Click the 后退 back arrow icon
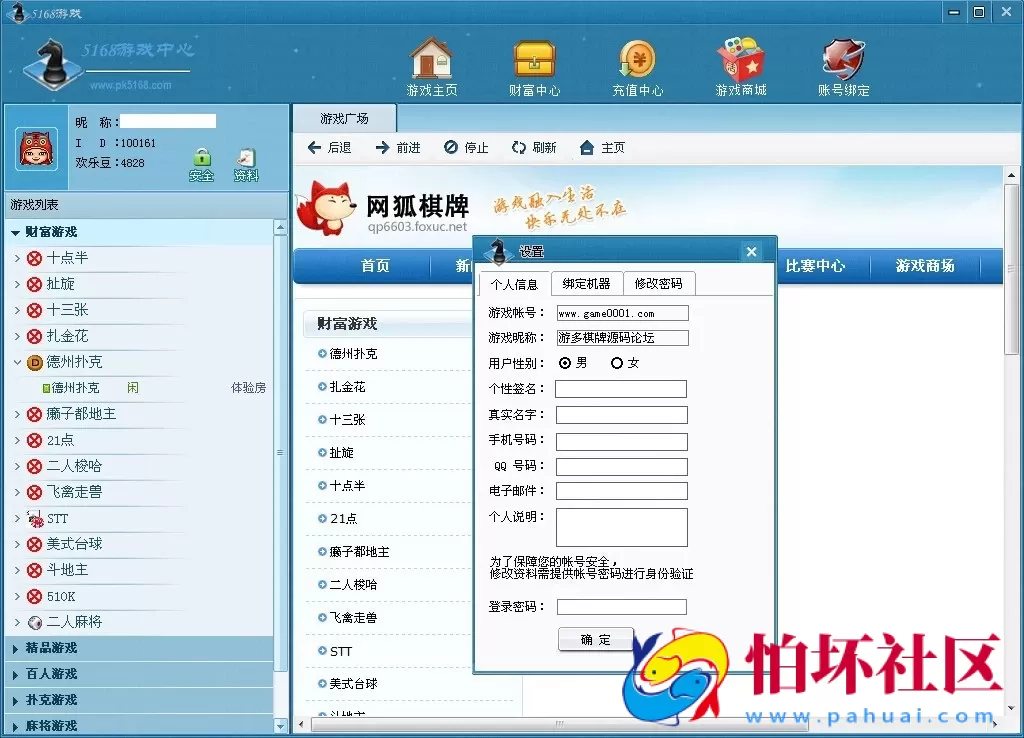This screenshot has width=1024, height=738. (x=315, y=147)
